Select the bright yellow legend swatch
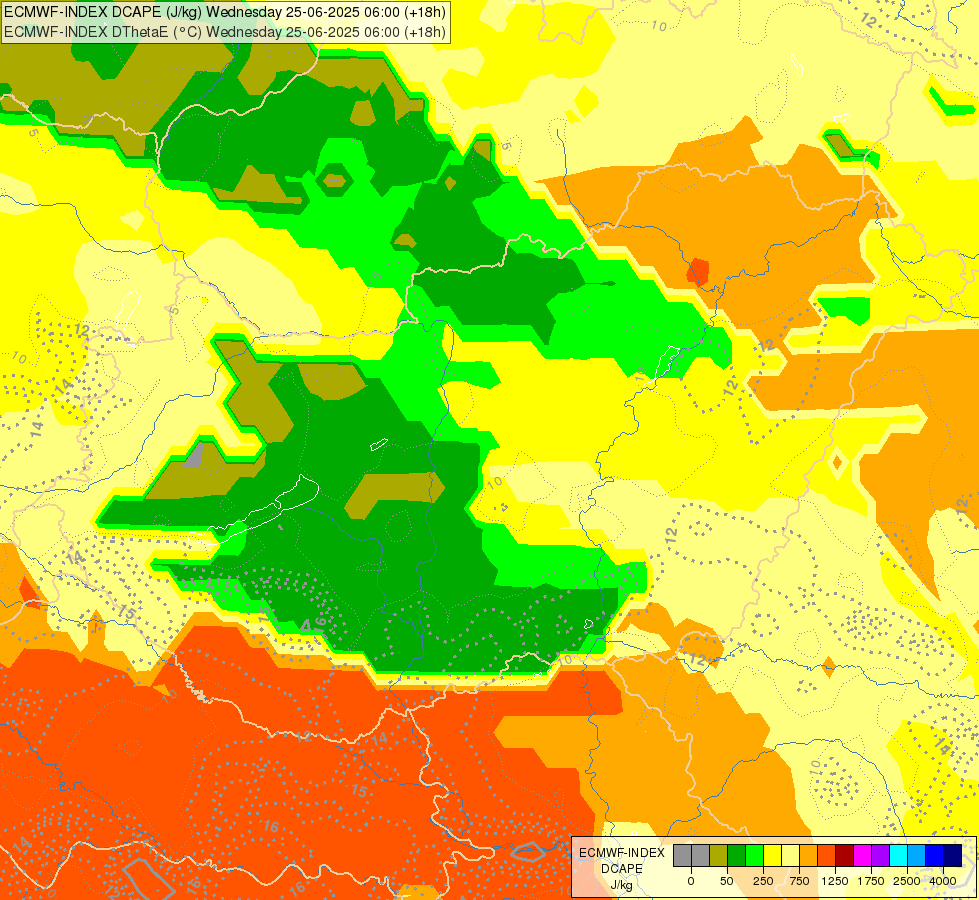 click(773, 856)
